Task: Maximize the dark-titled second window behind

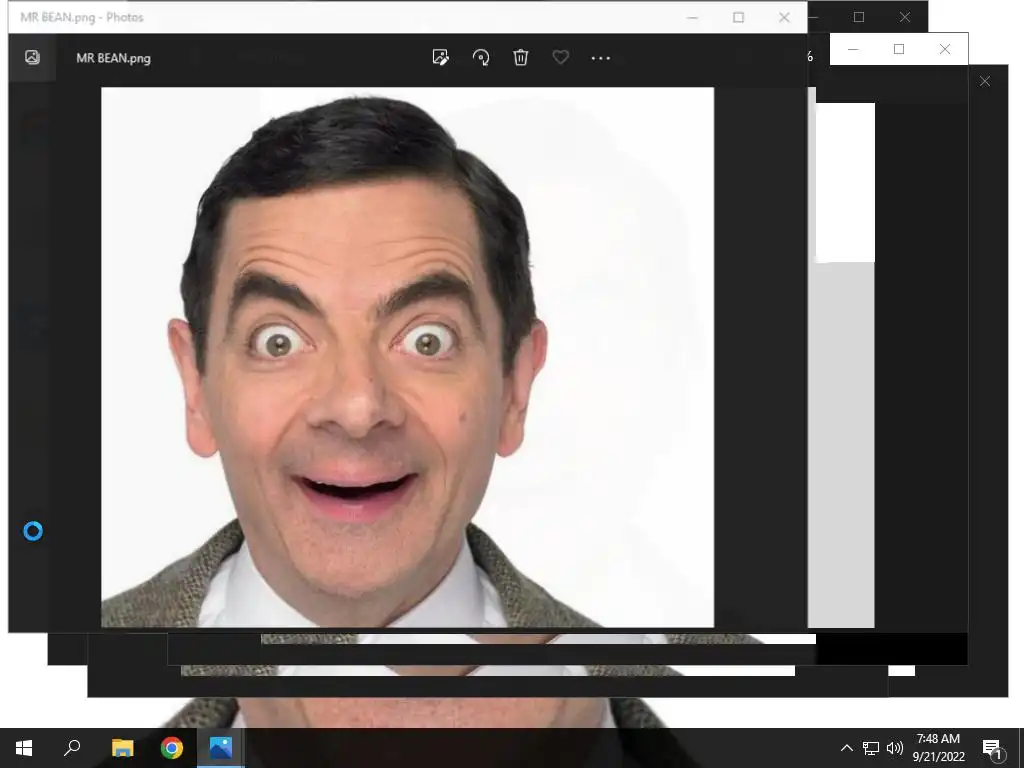Action: pyautogui.click(x=859, y=18)
